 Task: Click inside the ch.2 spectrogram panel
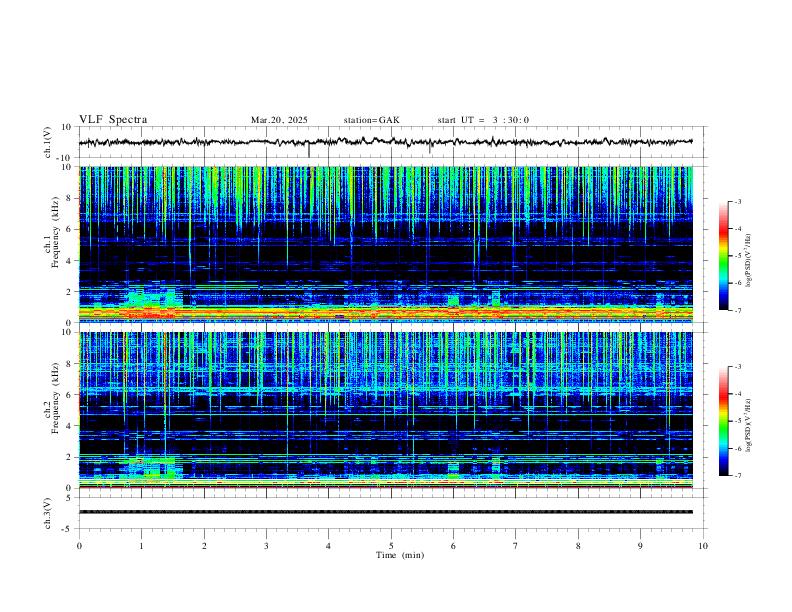click(385, 410)
